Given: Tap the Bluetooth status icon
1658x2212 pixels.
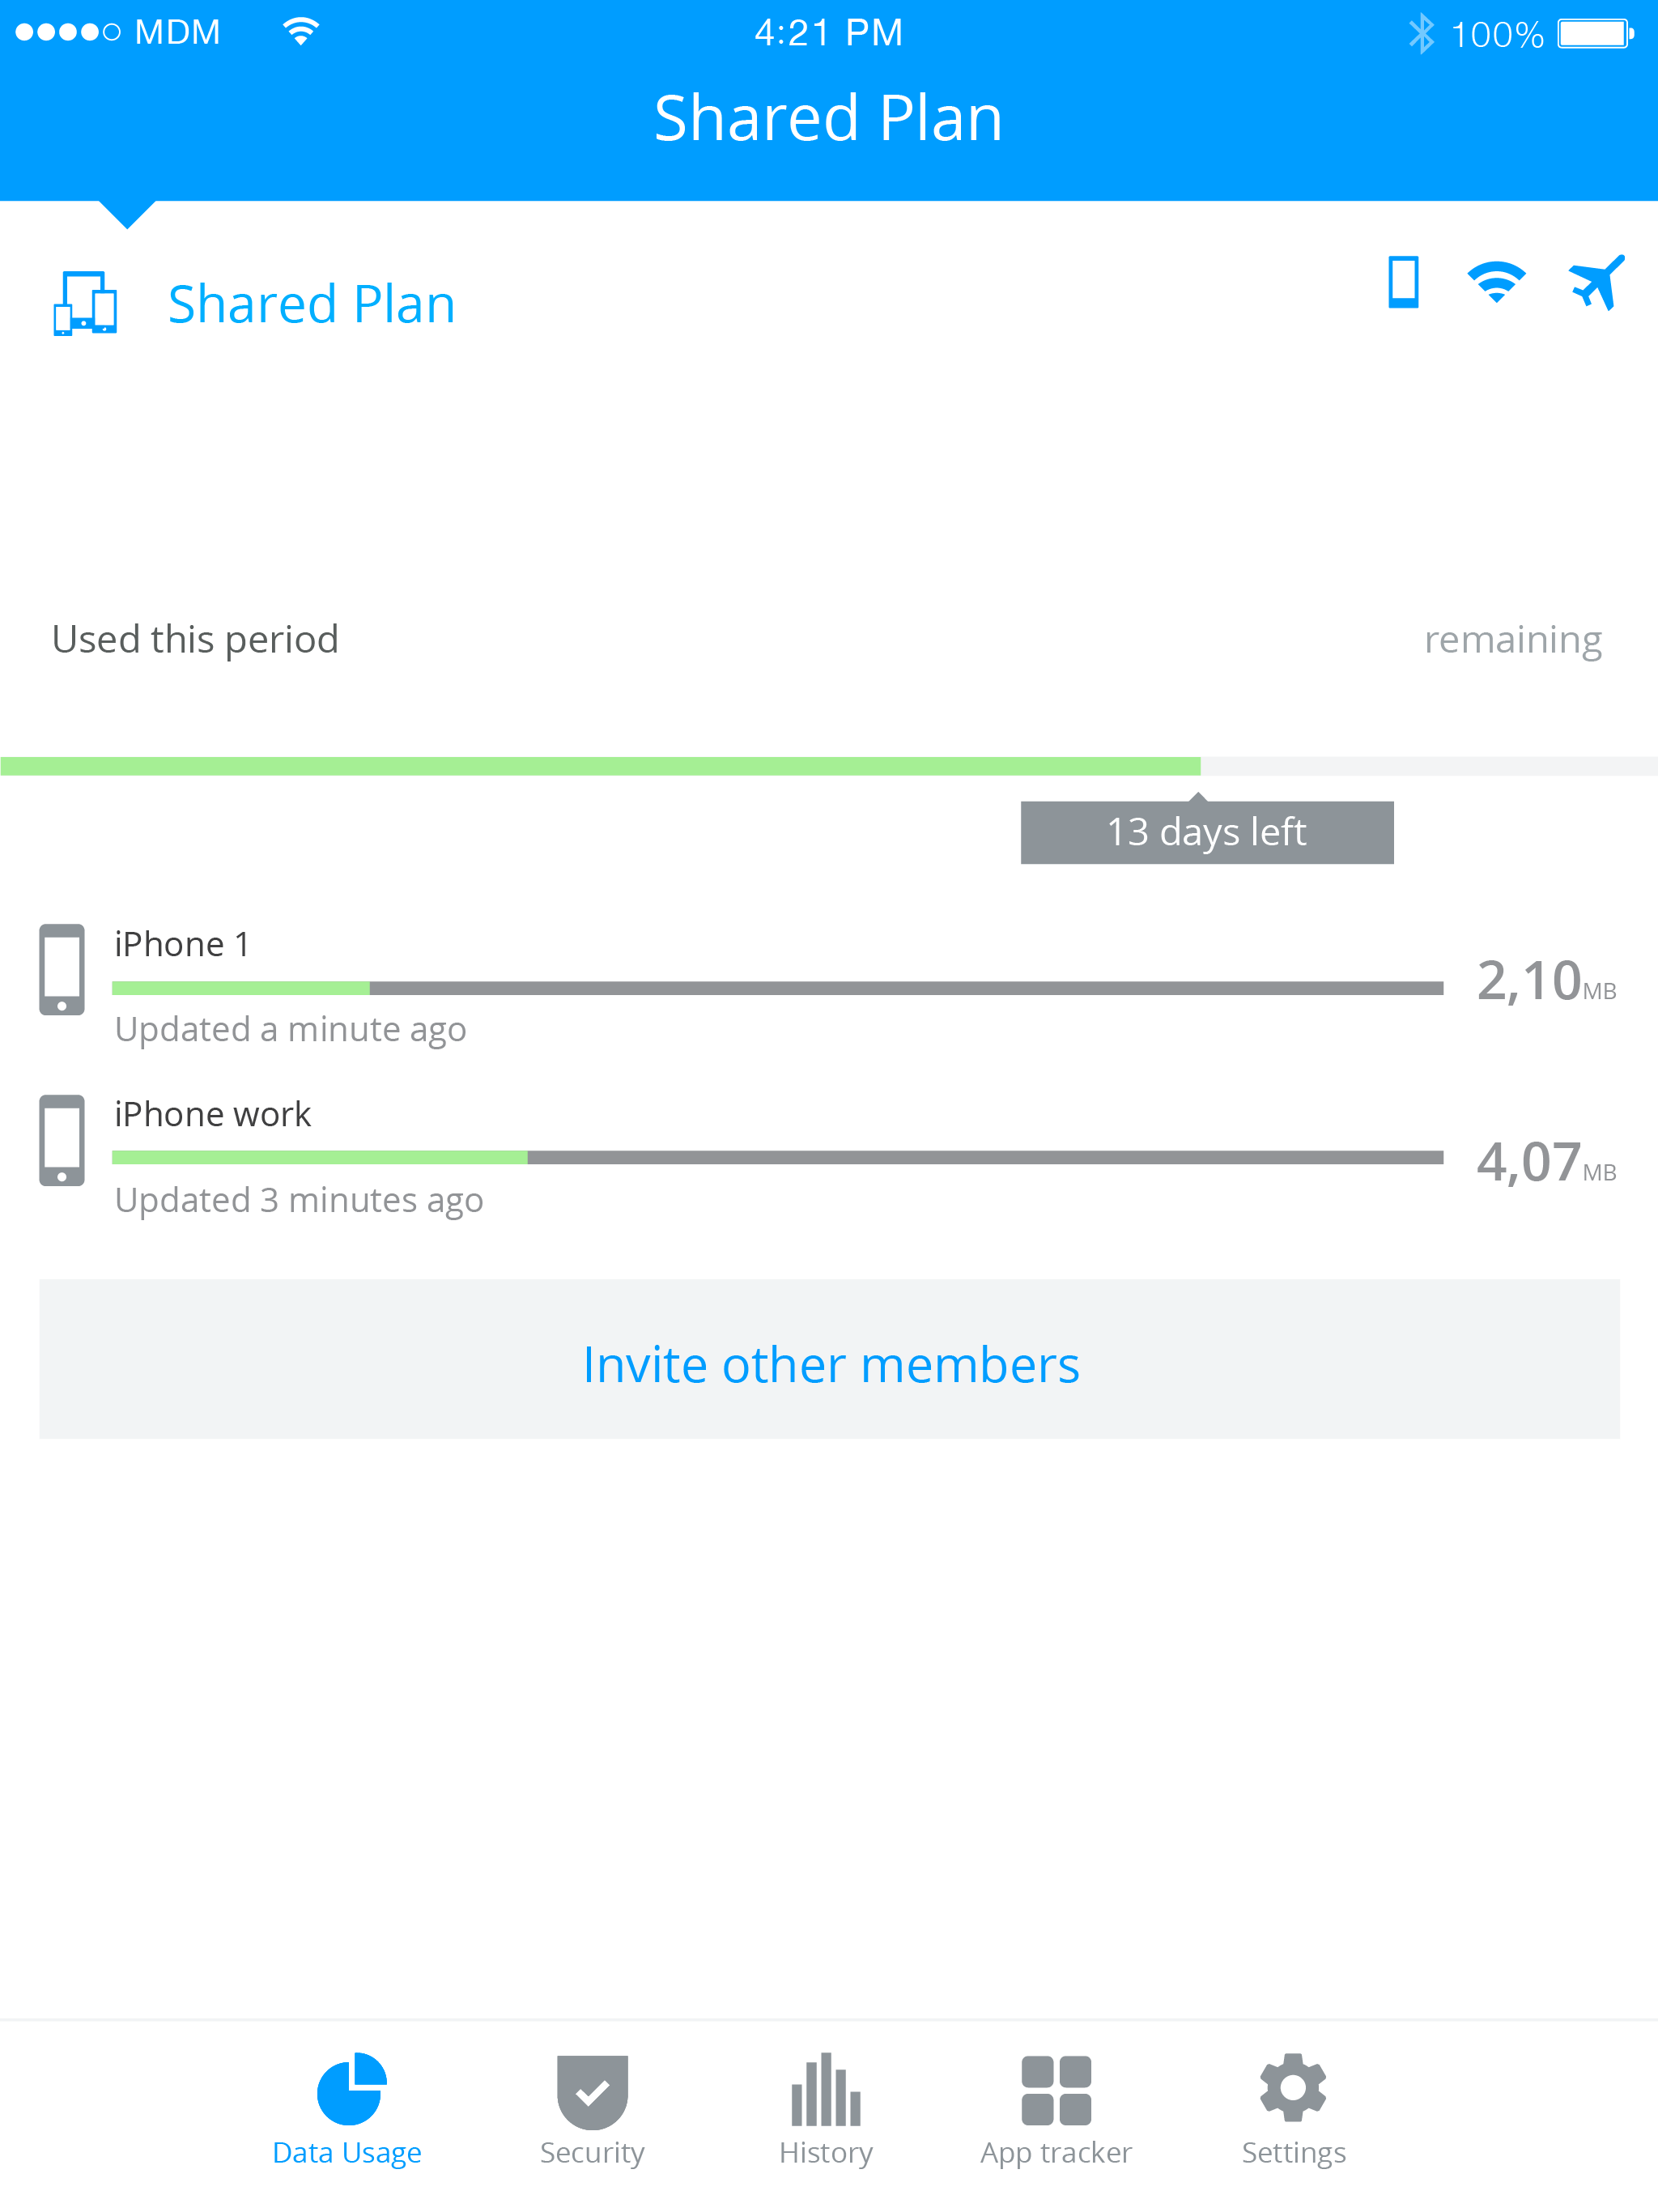Looking at the screenshot, I should [1421, 34].
